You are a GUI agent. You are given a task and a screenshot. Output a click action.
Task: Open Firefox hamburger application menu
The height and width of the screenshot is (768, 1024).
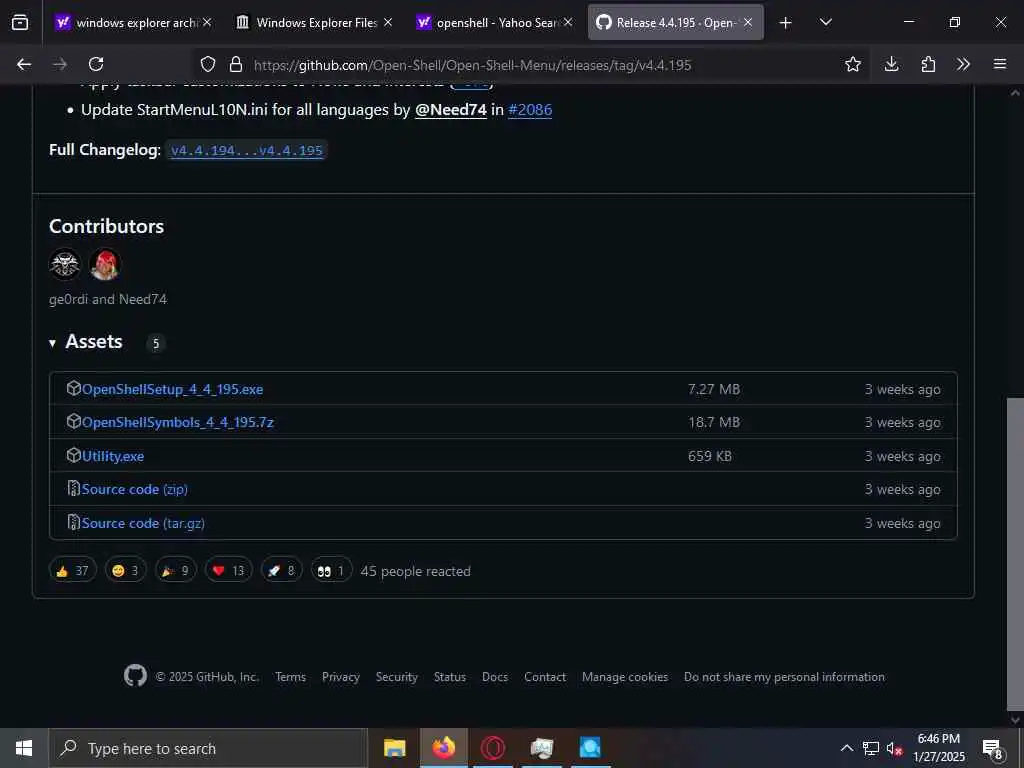[1000, 64]
